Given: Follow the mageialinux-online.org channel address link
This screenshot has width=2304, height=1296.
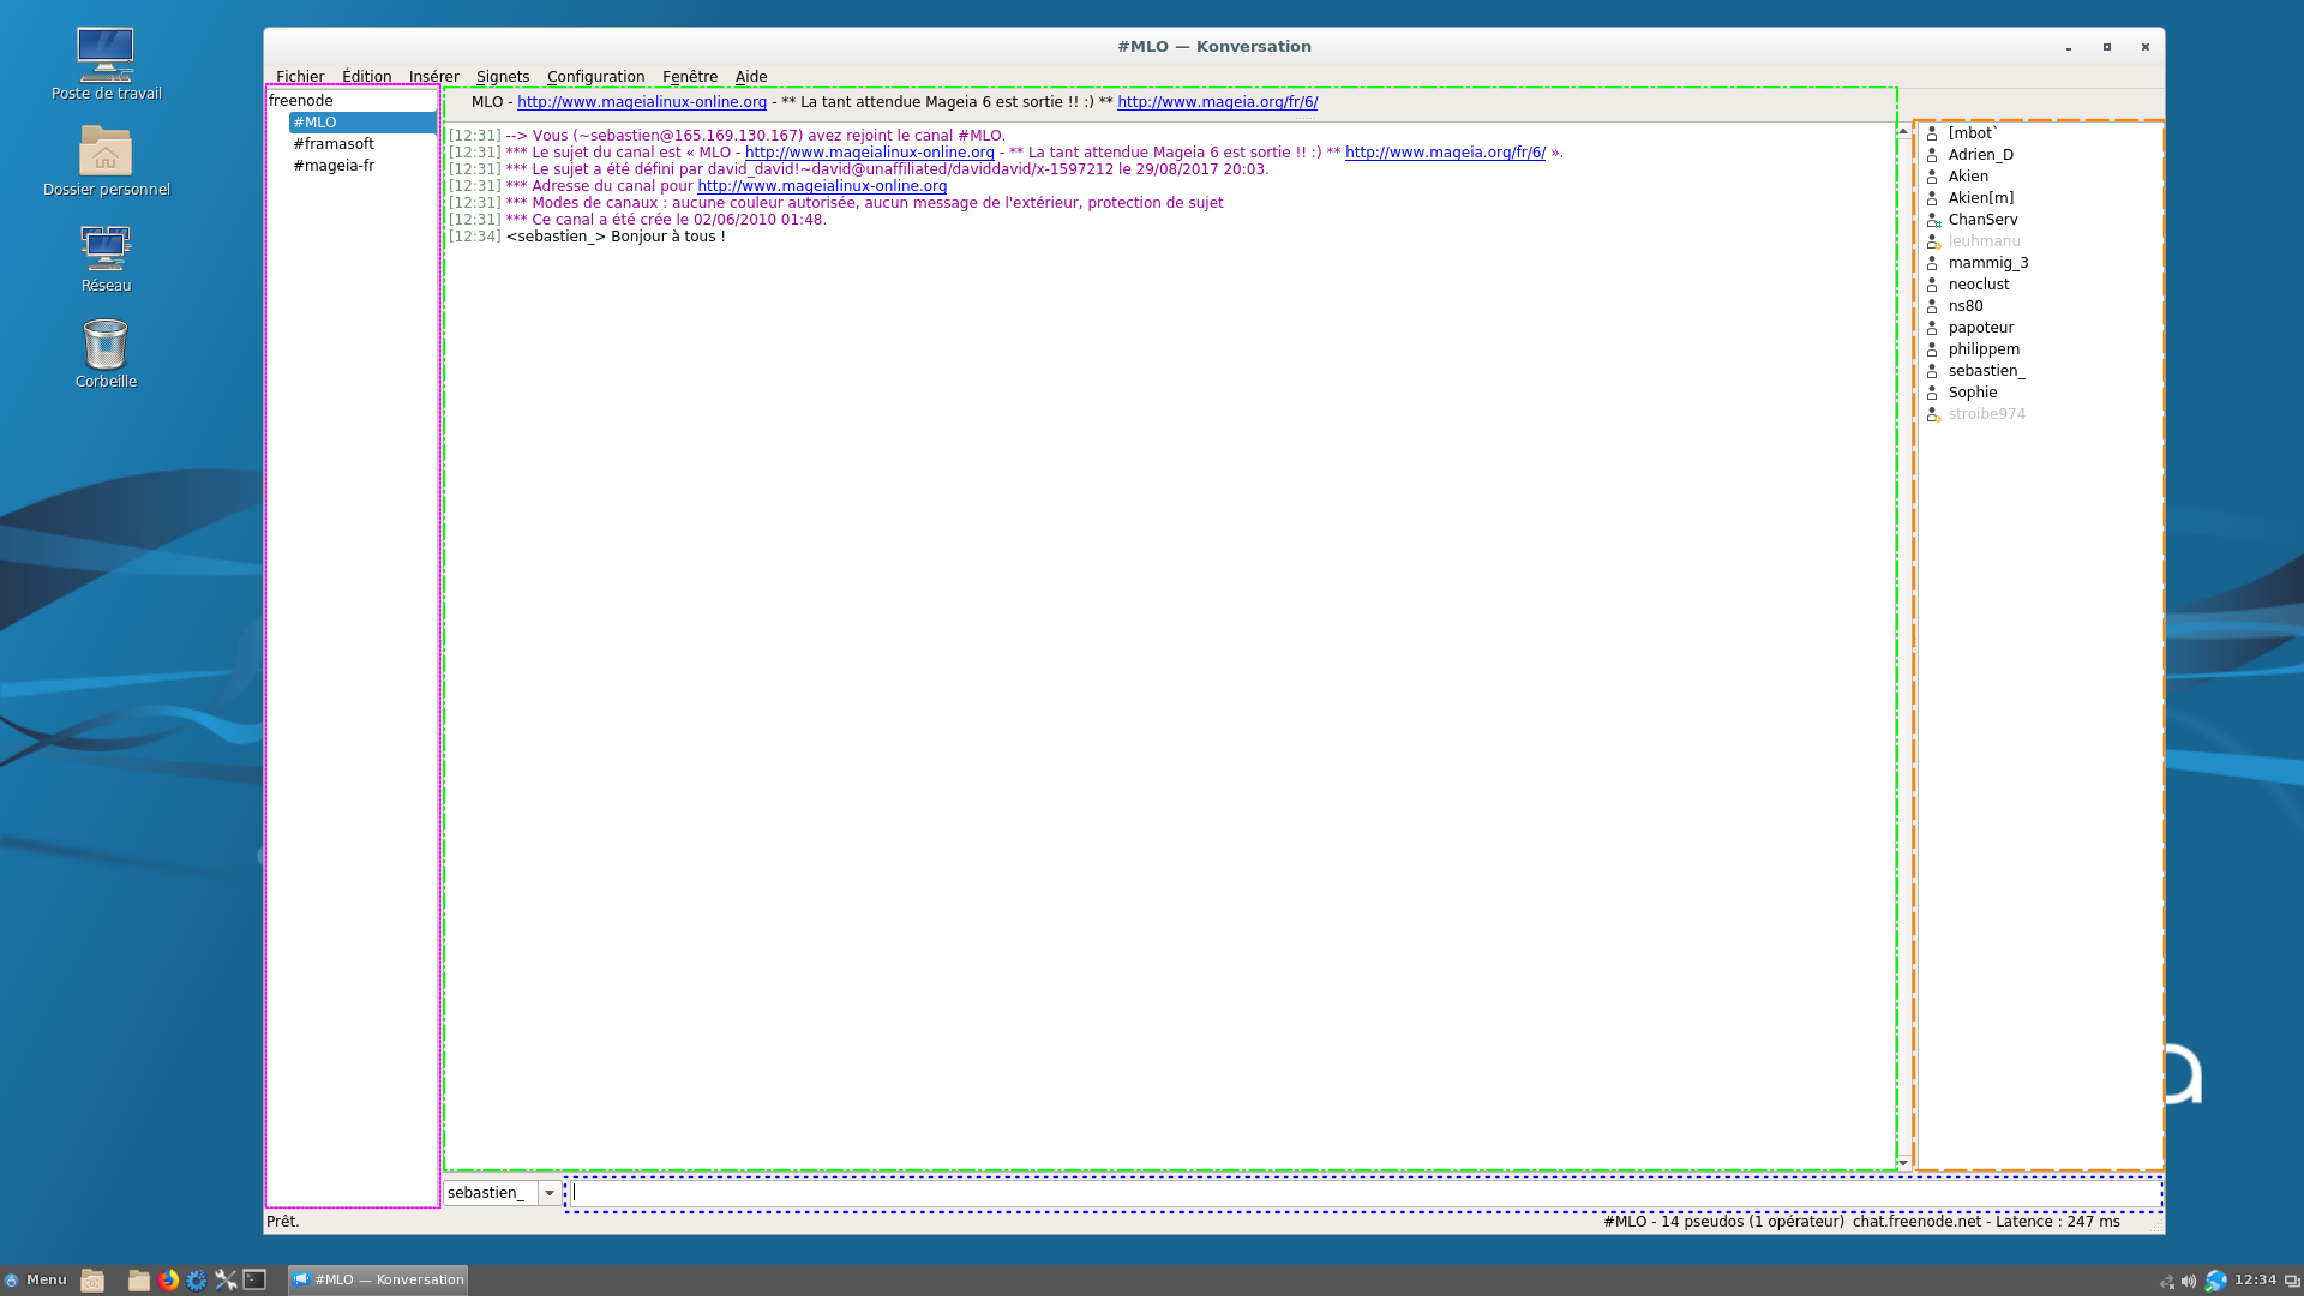Looking at the screenshot, I should pyautogui.click(x=821, y=185).
